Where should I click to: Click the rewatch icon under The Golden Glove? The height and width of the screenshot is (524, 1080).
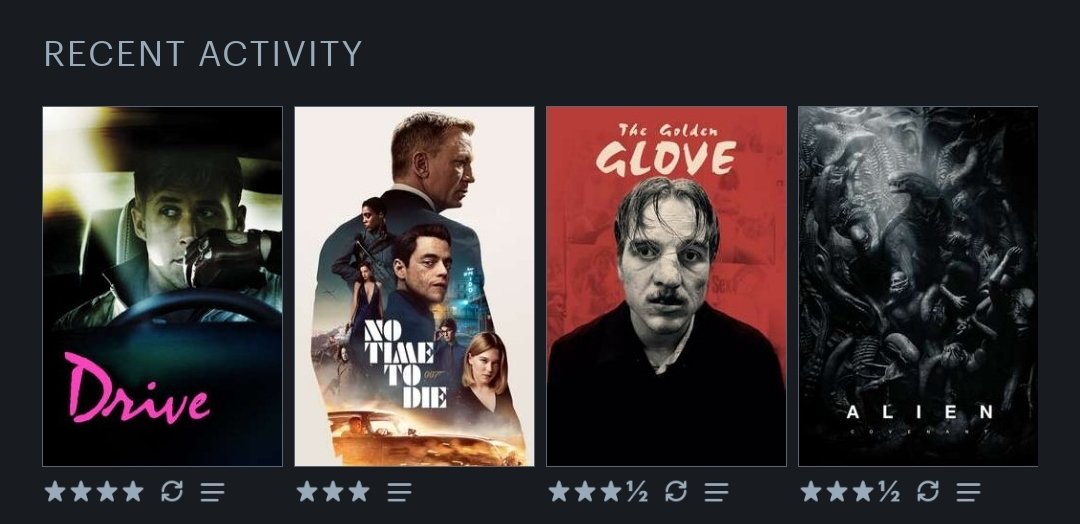pyautogui.click(x=676, y=491)
